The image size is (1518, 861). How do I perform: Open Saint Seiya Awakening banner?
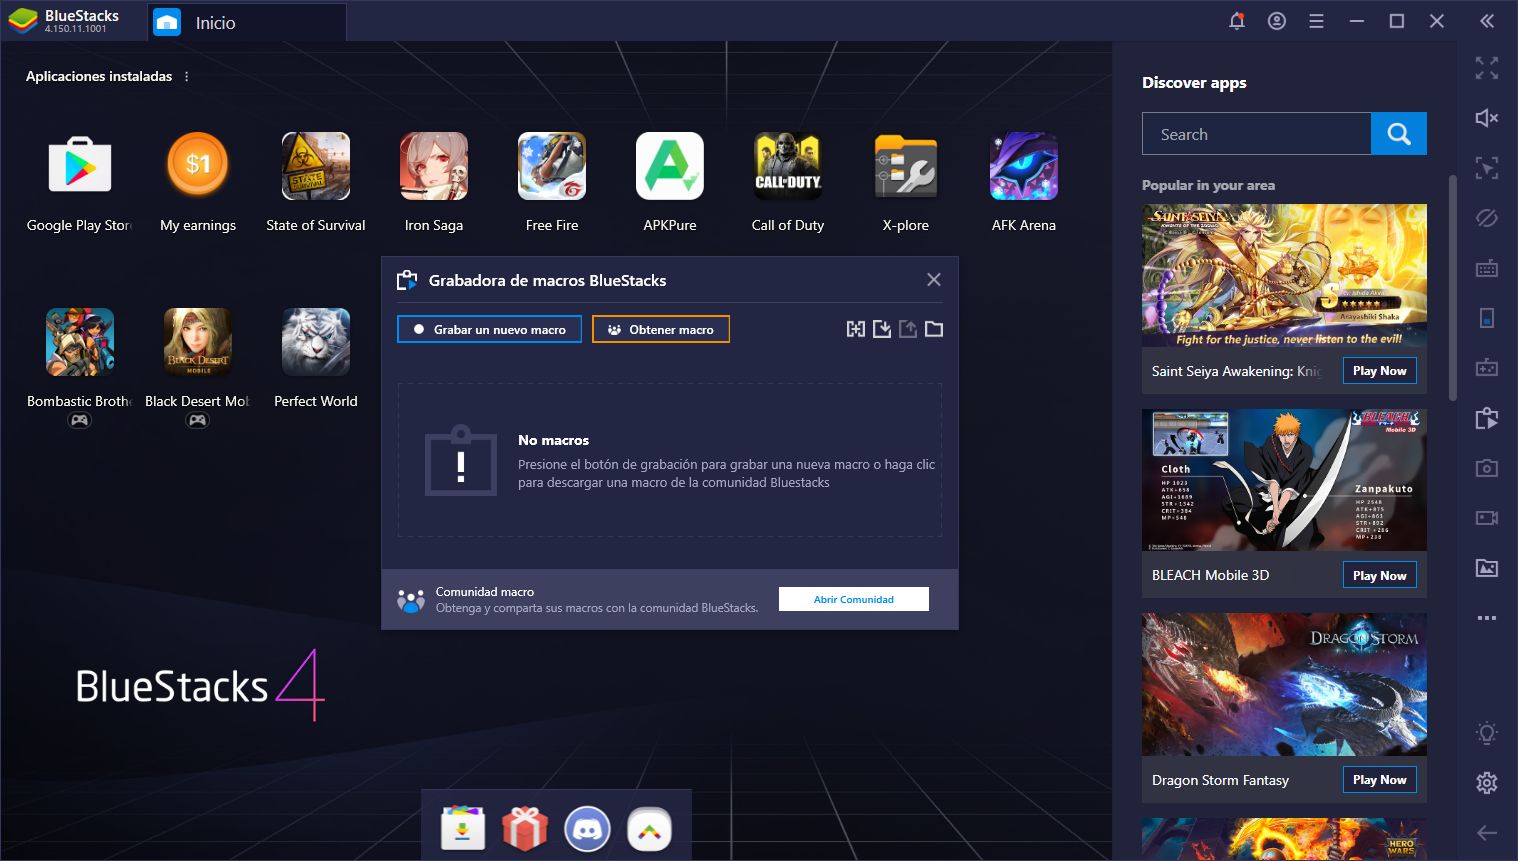(1284, 275)
